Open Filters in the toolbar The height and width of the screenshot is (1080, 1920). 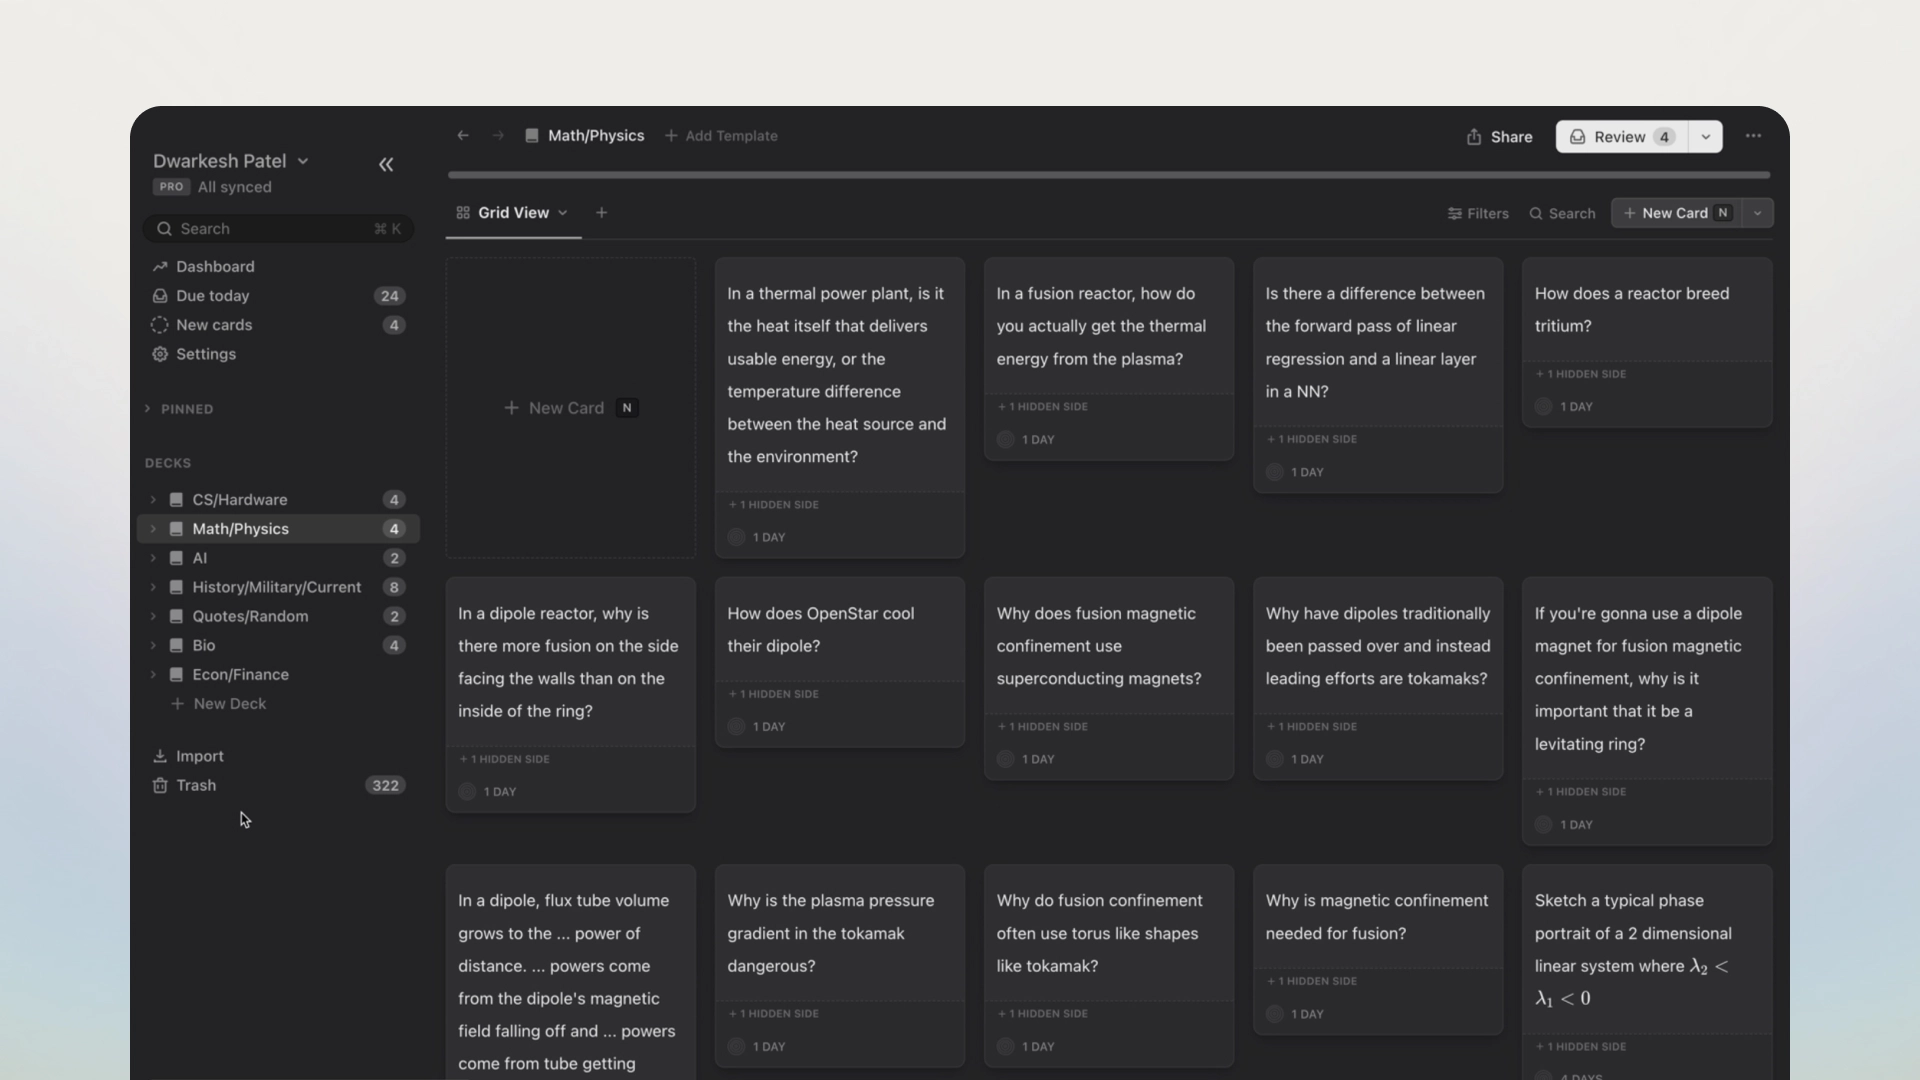tap(1478, 214)
